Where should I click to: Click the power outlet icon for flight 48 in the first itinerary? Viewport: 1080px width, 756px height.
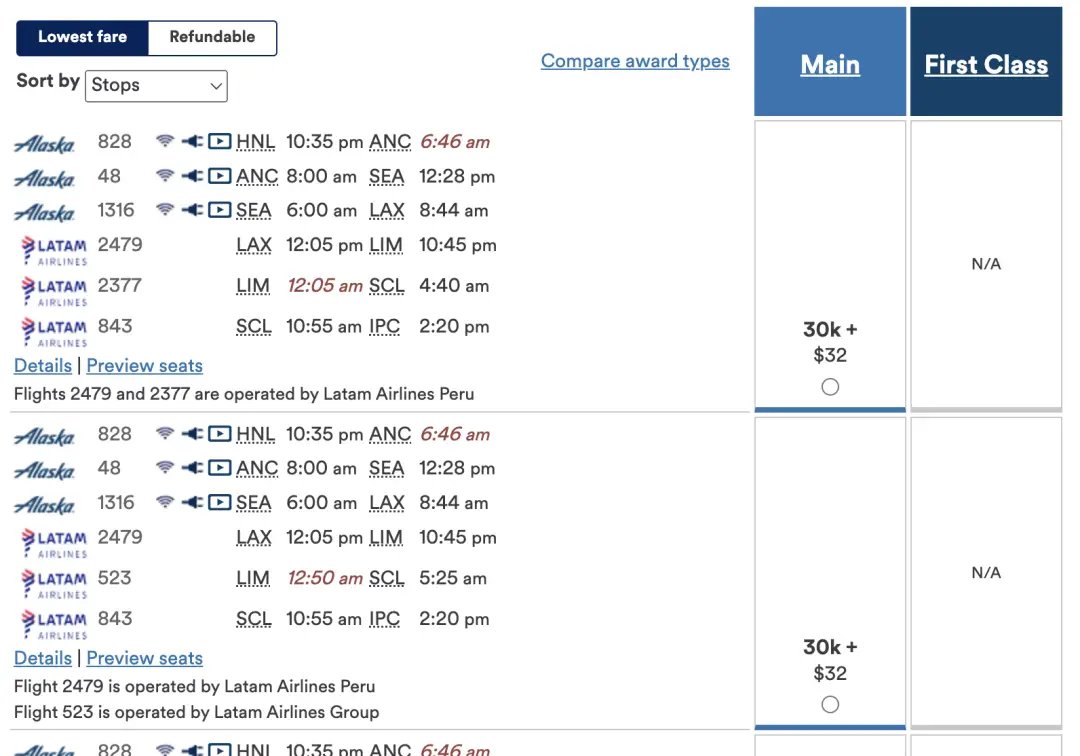[192, 176]
